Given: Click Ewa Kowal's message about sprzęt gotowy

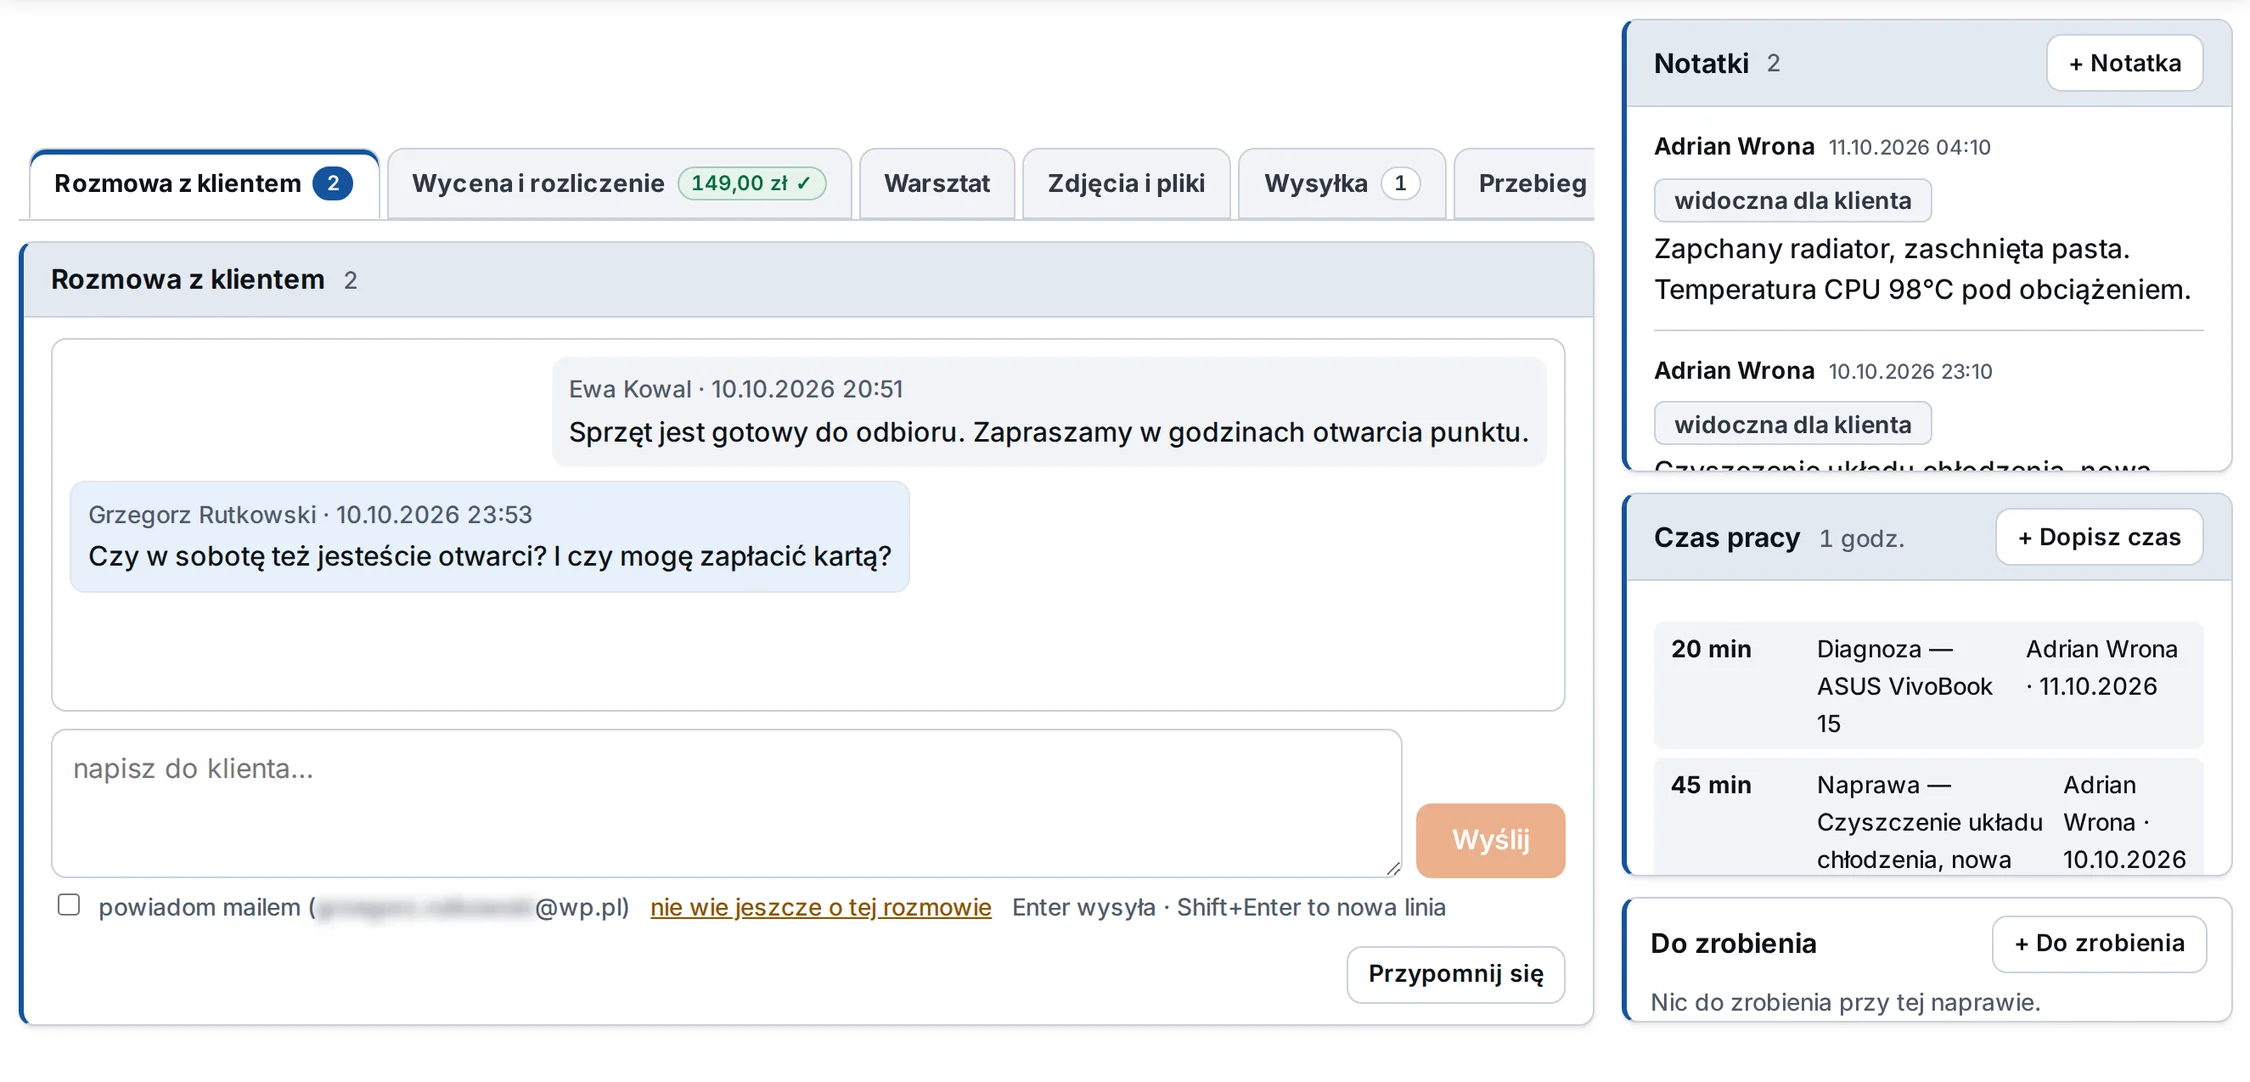Looking at the screenshot, I should pos(1049,411).
